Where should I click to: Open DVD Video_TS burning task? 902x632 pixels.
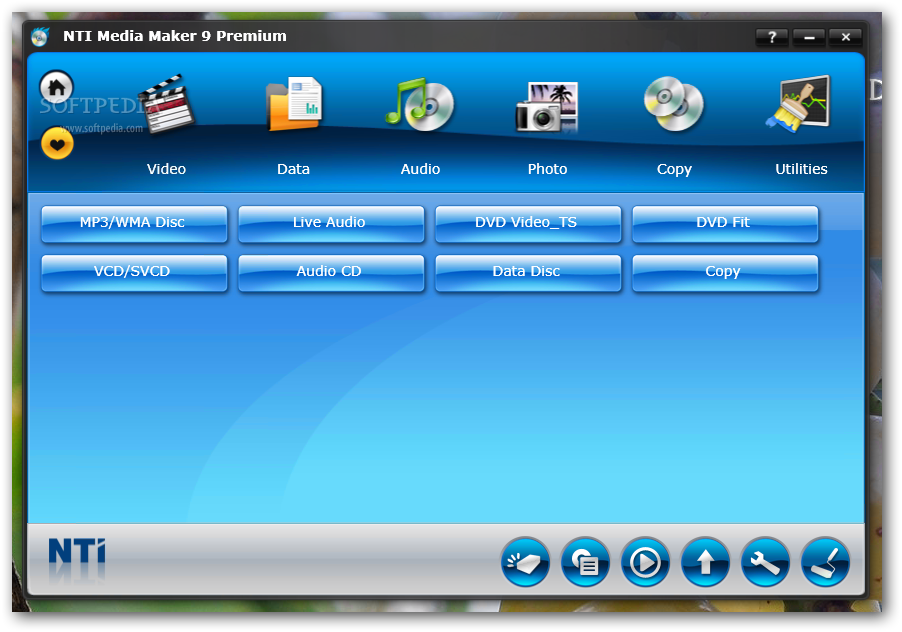pos(528,224)
